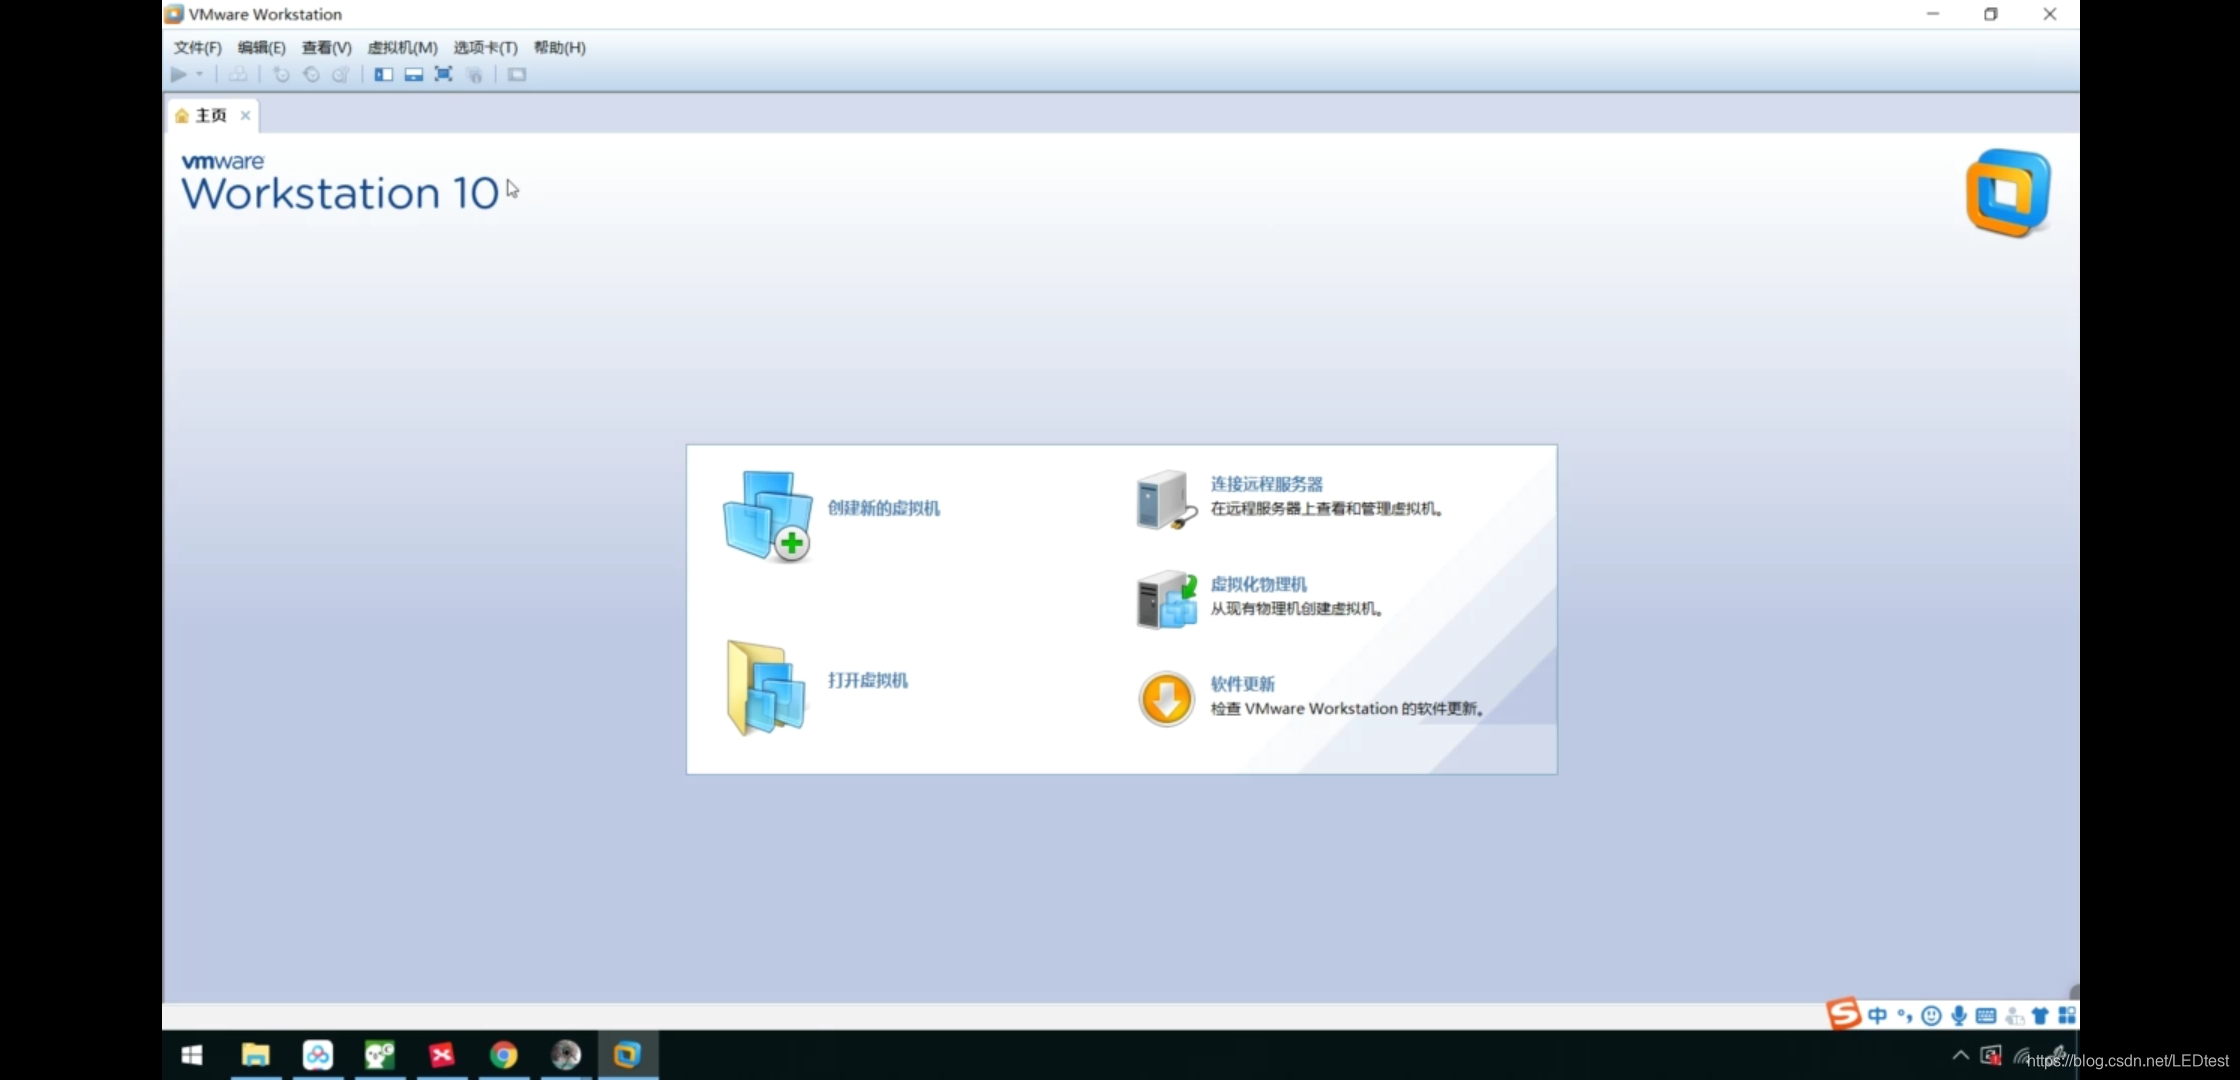This screenshot has height=1080, width=2240.
Task: Click the 软件更新 link
Action: click(x=1243, y=684)
